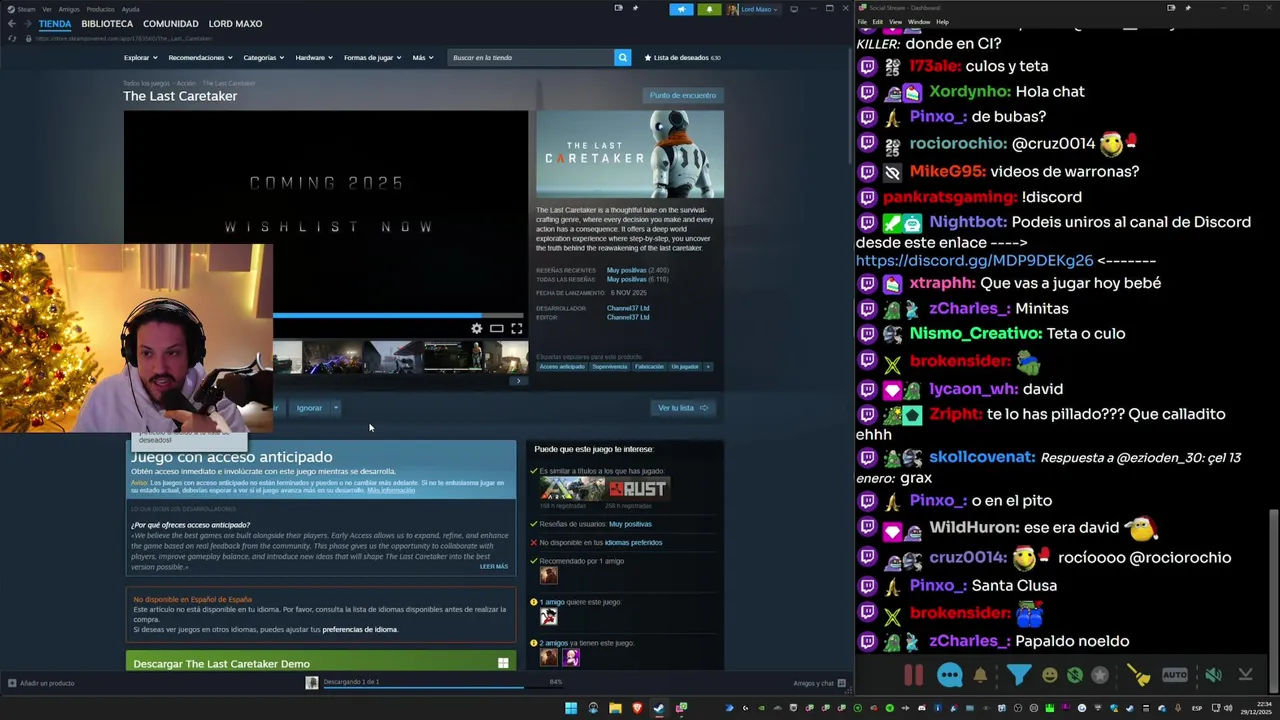Click the smiley emoji icon in Social Stream
The width and height of the screenshot is (1280, 720).
(1049, 675)
